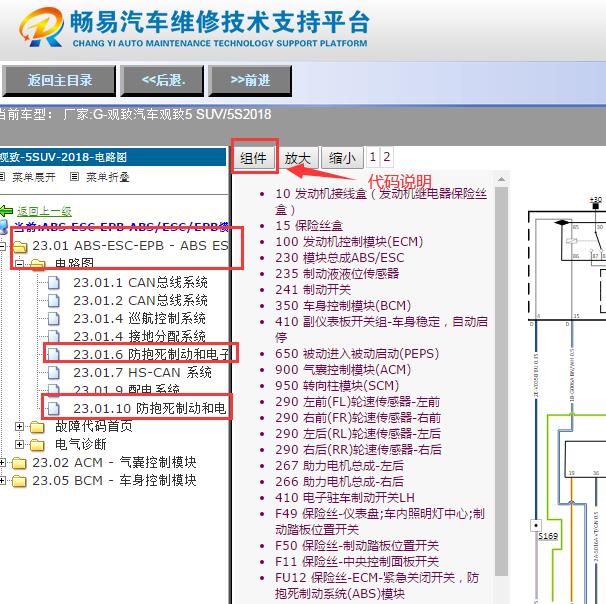Click 返回主目录 button
This screenshot has width=606, height=604.
[59, 80]
